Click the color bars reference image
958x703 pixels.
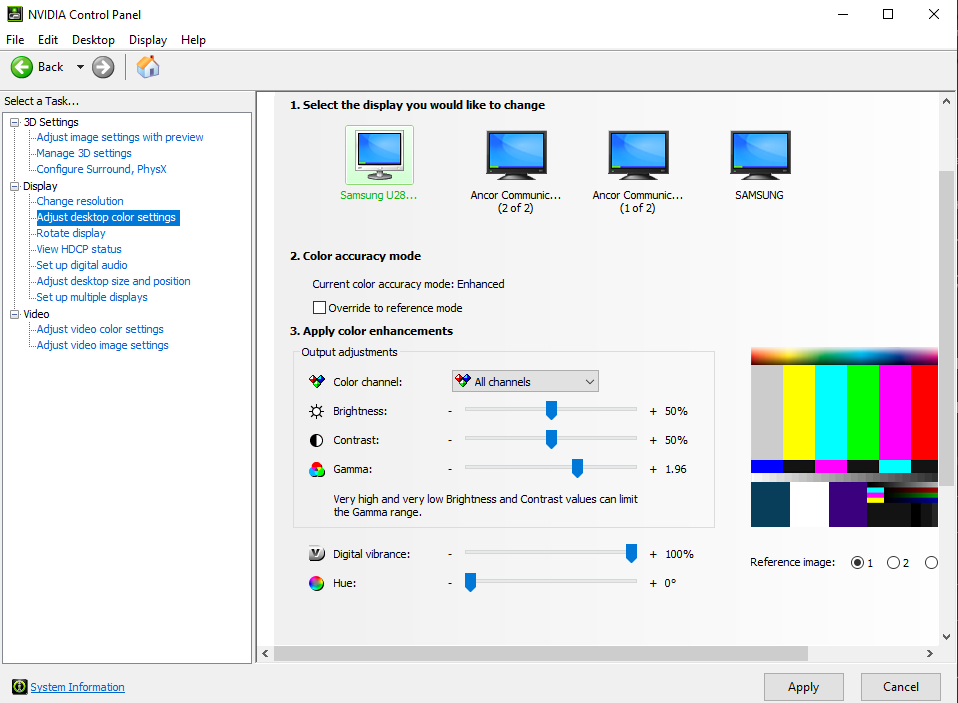pyautogui.click(x=844, y=437)
